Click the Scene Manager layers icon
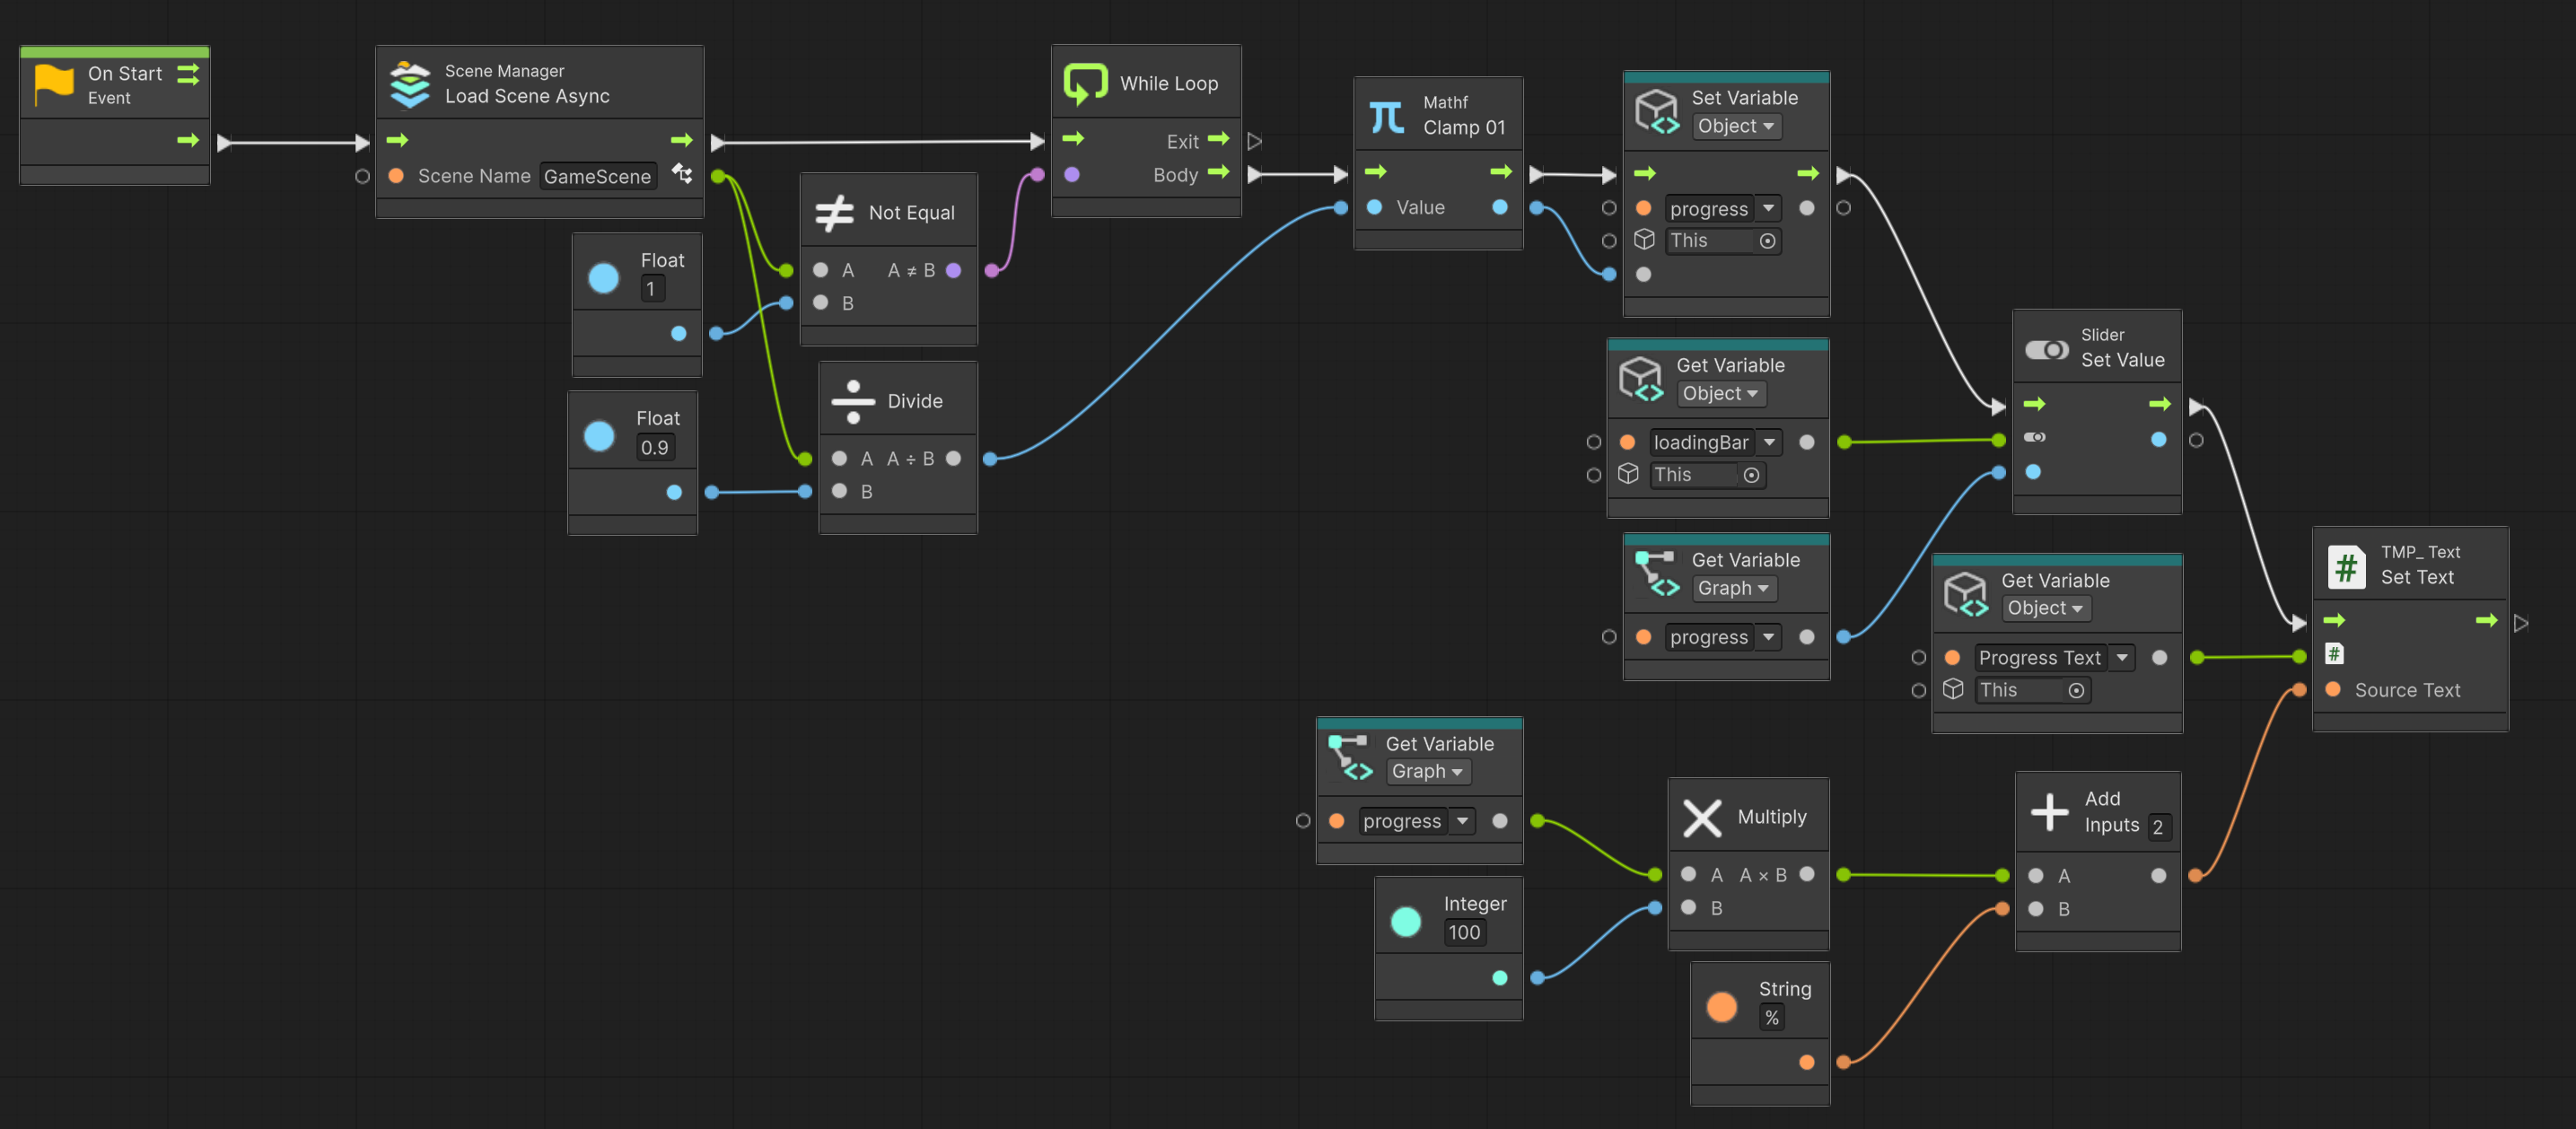This screenshot has height=1129, width=2576. (x=410, y=84)
